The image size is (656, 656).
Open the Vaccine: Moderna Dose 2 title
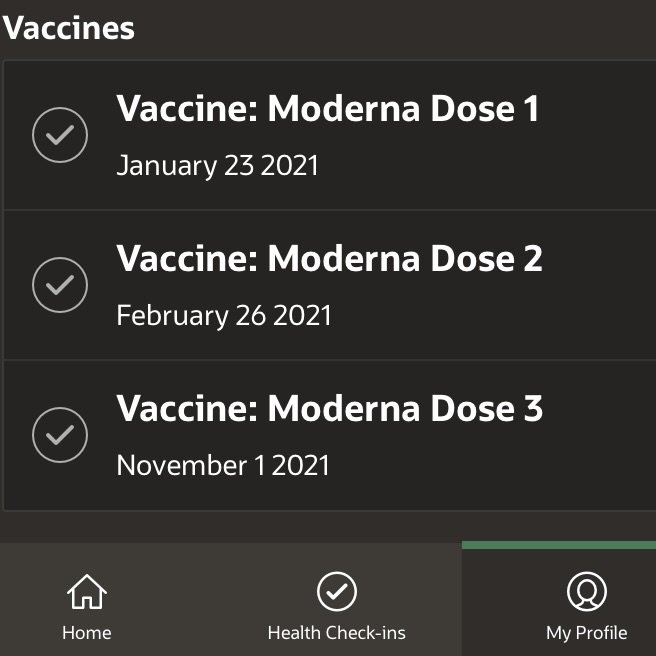(329, 258)
